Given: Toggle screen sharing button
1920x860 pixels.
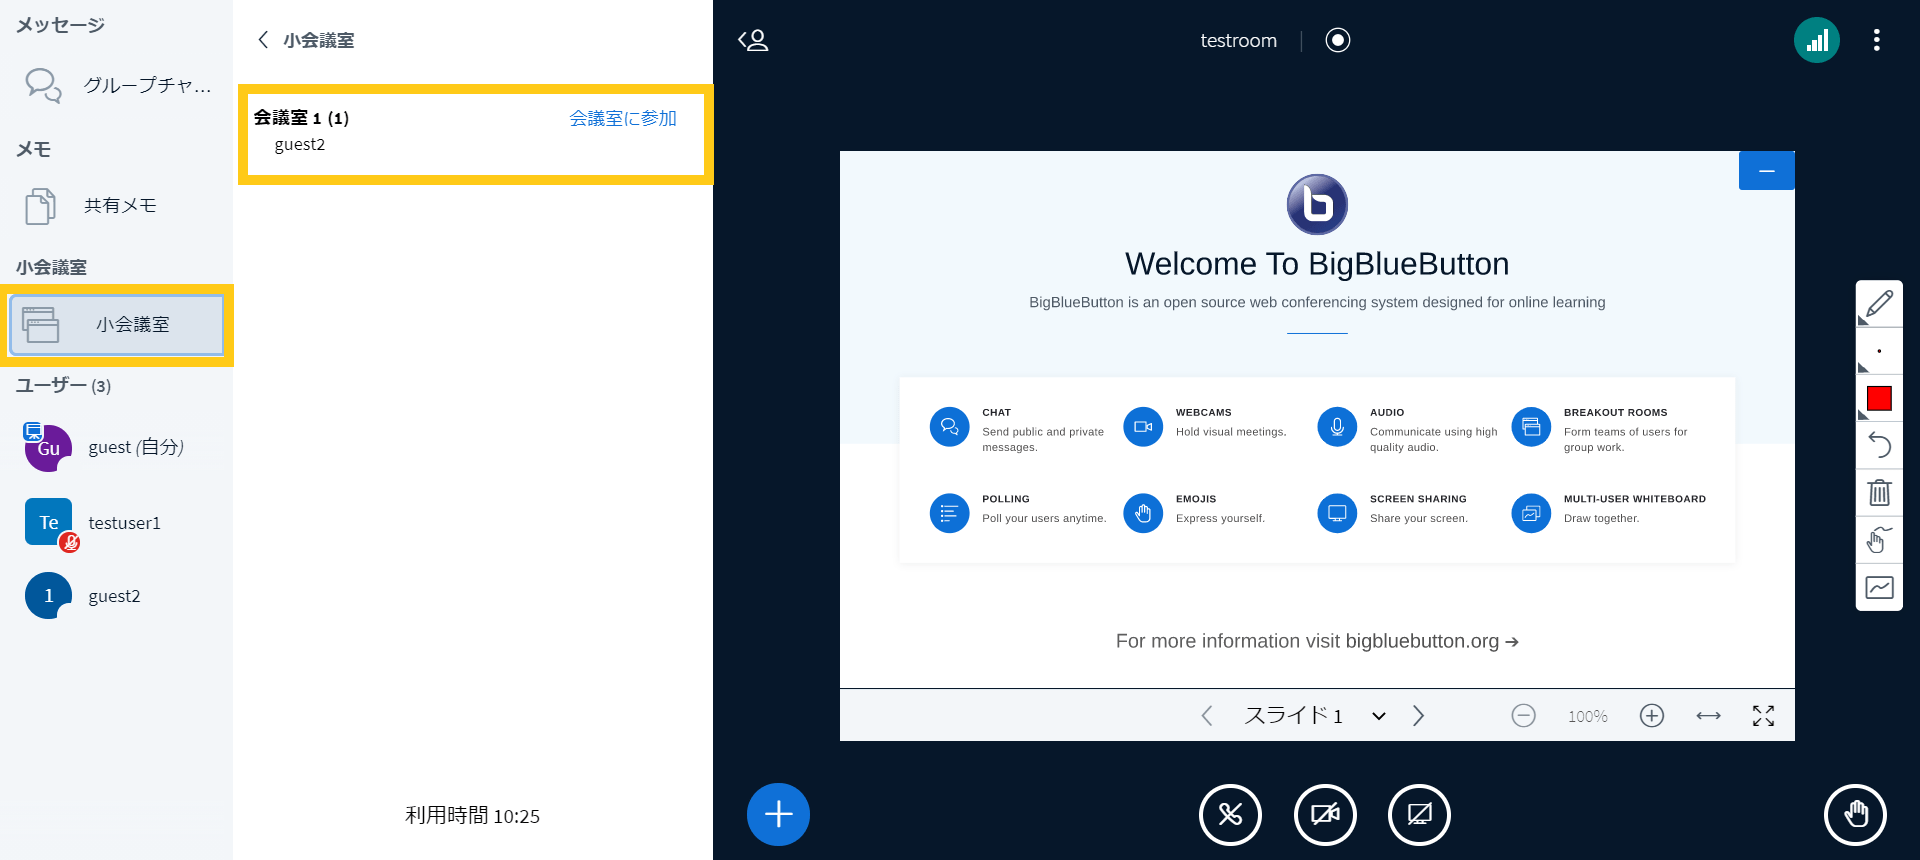Looking at the screenshot, I should click(x=1419, y=815).
